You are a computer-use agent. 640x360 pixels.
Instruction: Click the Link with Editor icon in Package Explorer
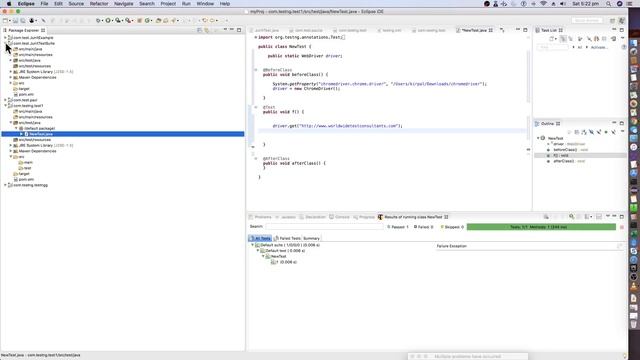207,30
